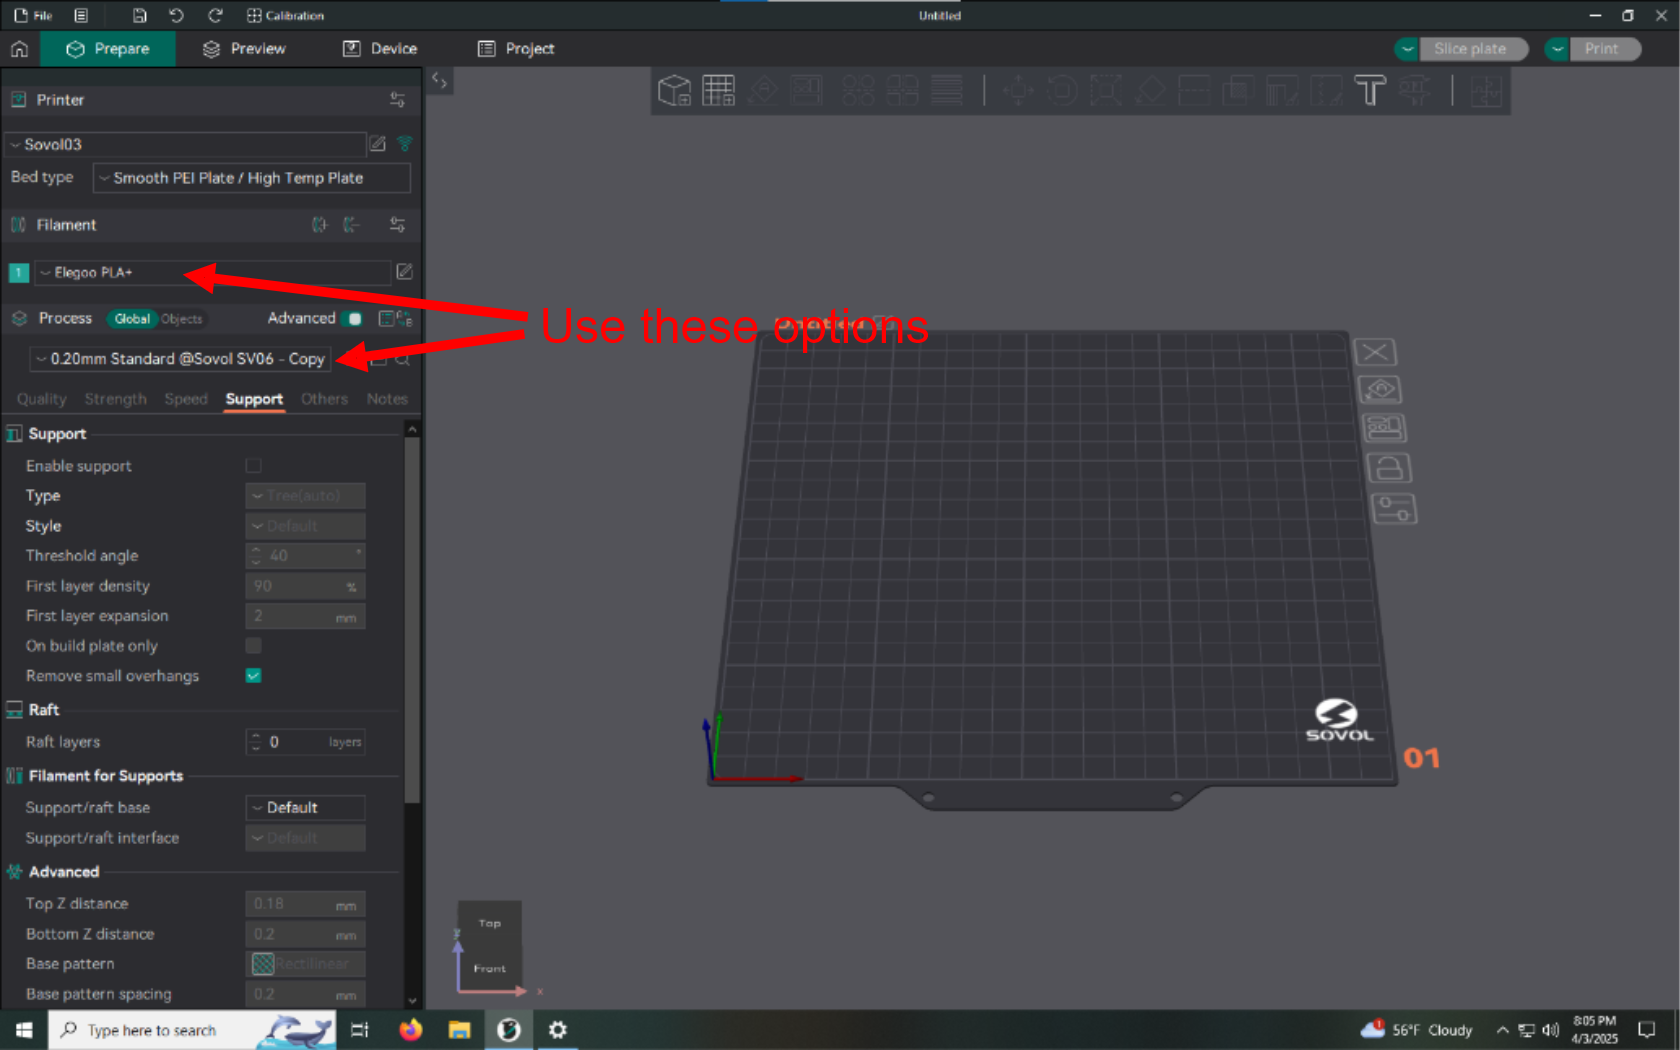The image size is (1680, 1050).
Task: Open the Bed type dropdown
Action: [x=252, y=178]
